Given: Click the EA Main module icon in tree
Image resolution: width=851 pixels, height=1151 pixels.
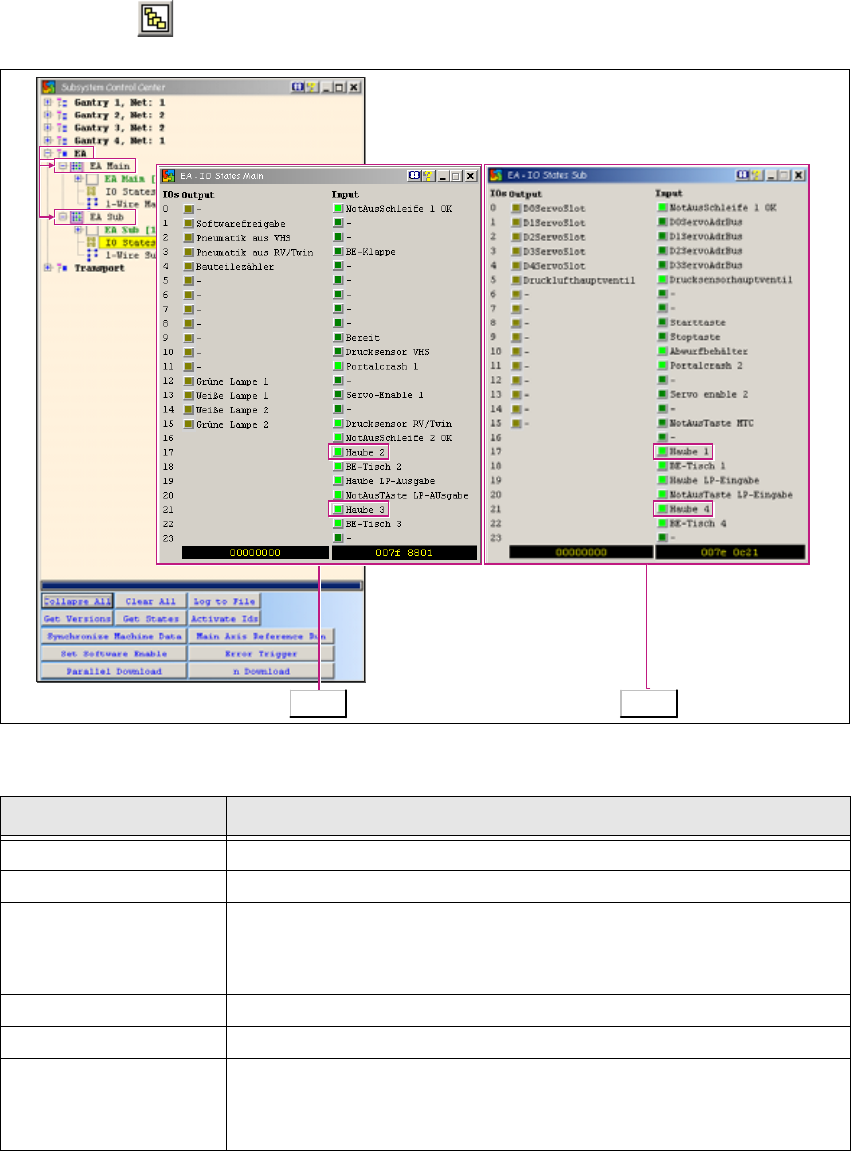Looking at the screenshot, I should pos(76,166).
